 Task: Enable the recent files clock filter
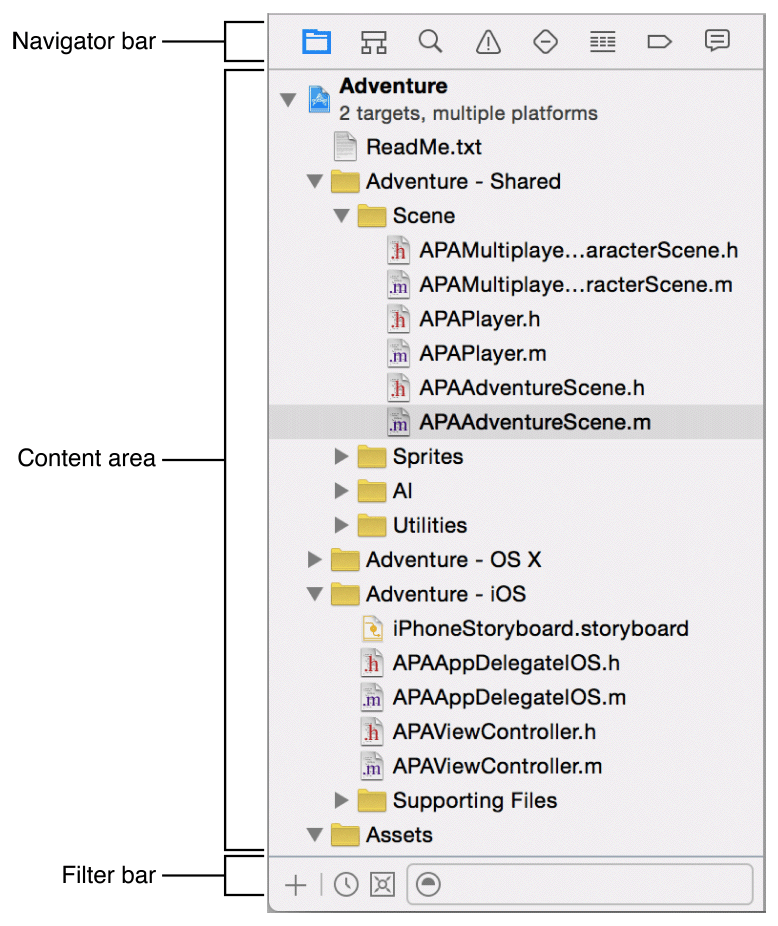345,884
